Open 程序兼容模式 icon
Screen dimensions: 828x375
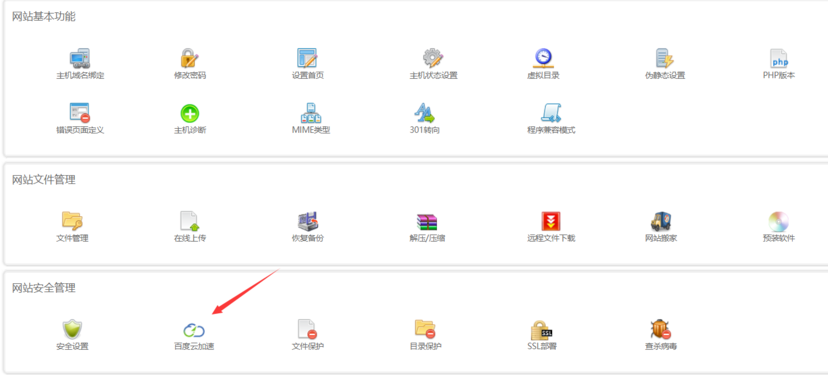pos(551,113)
